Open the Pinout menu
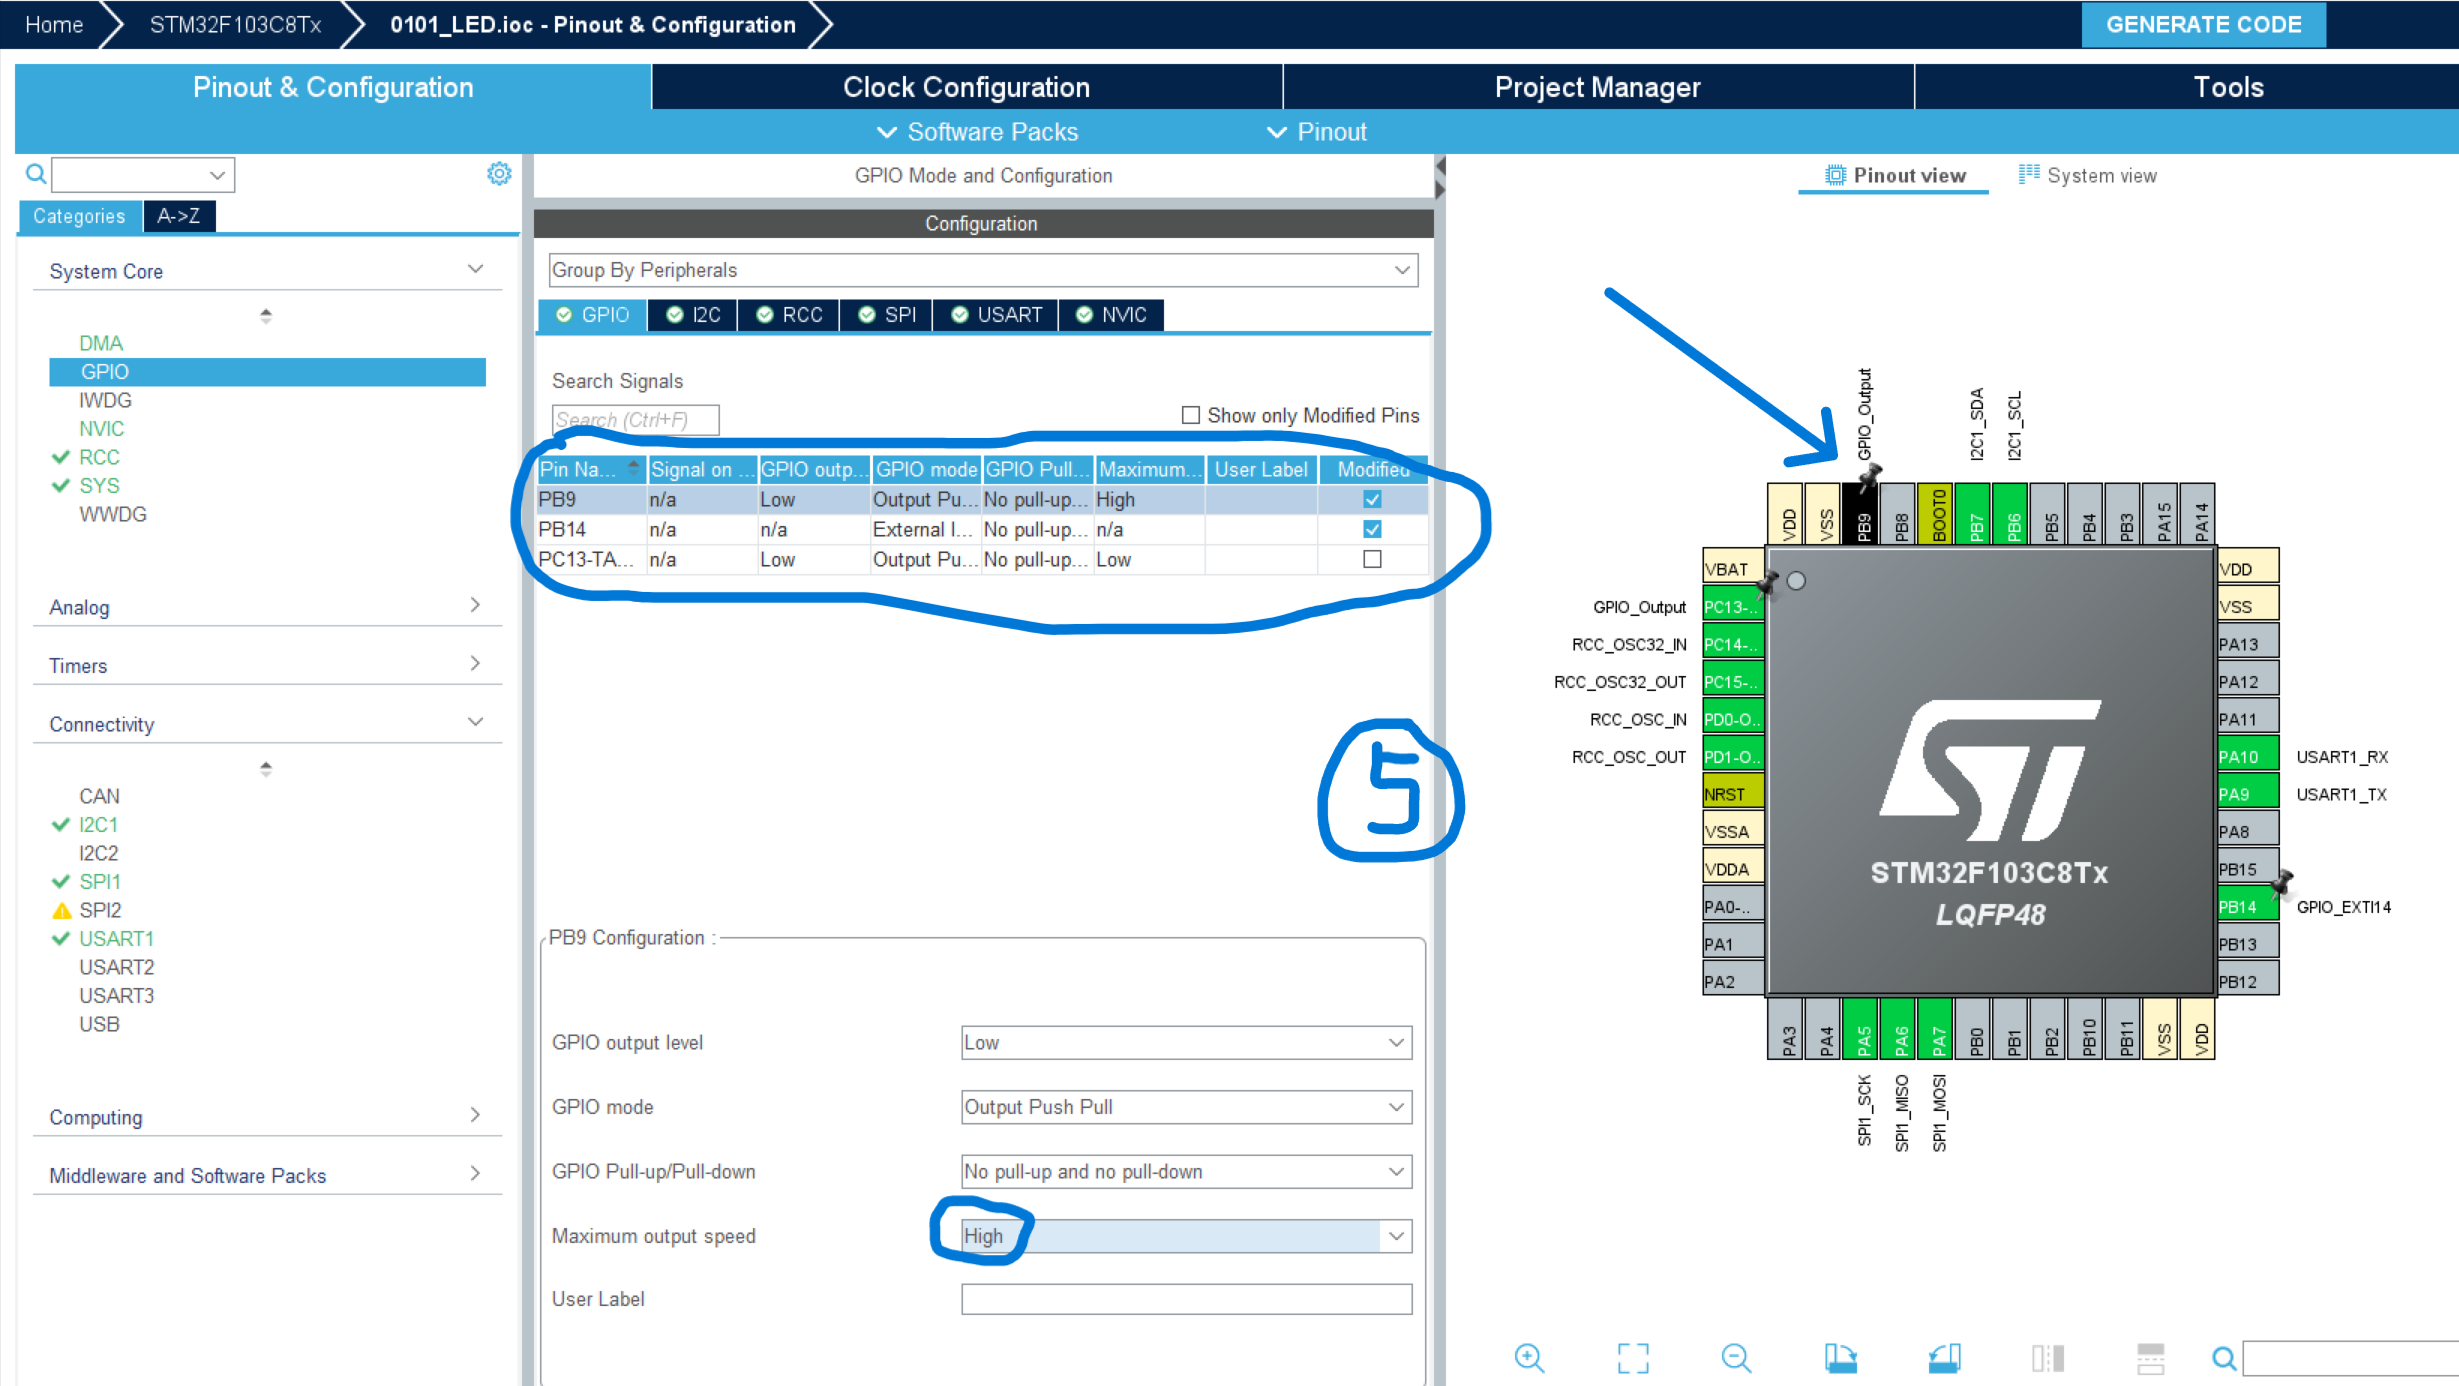The height and width of the screenshot is (1386, 2459). 1317,132
